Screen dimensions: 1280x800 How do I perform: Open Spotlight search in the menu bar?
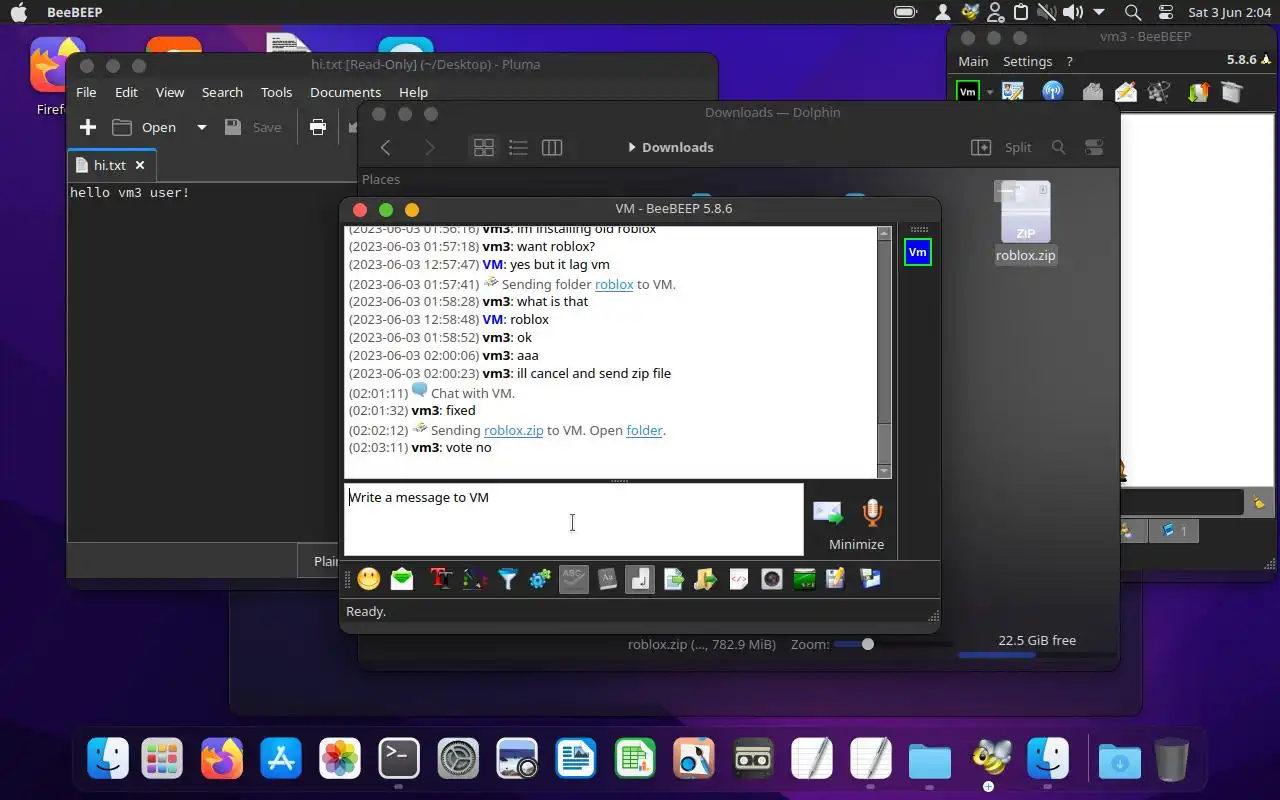point(1132,12)
